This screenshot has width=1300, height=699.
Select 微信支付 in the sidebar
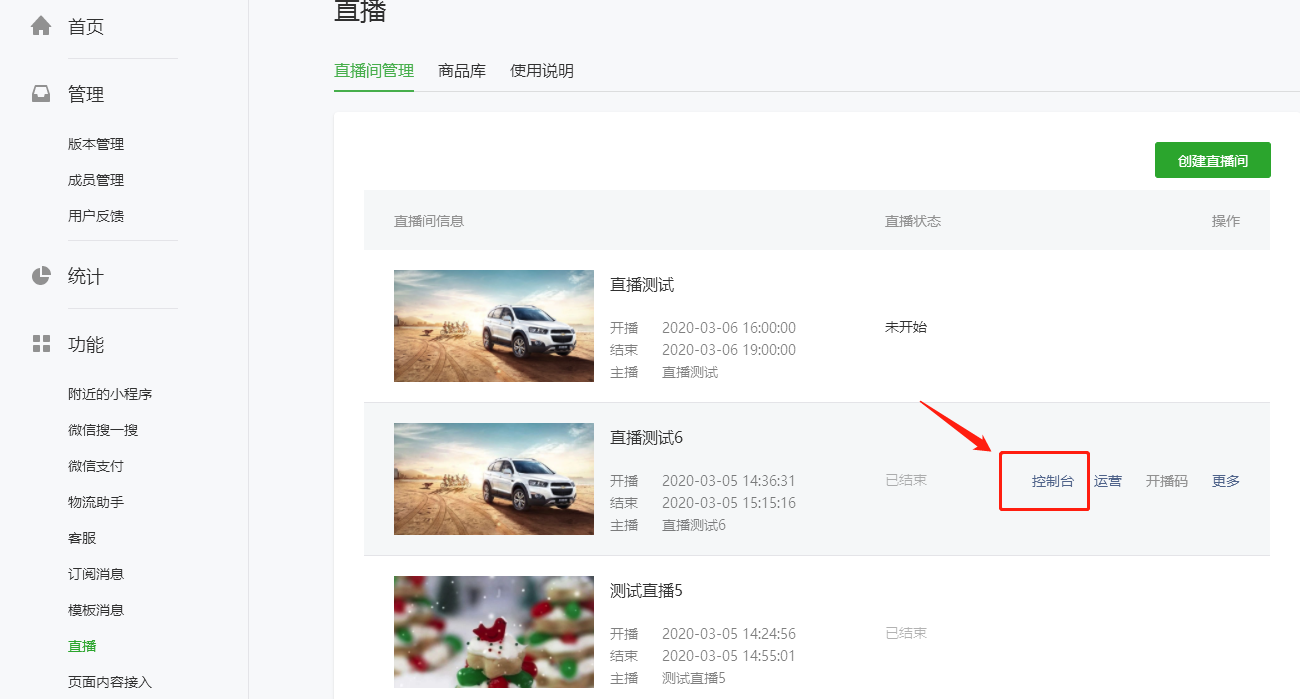(x=96, y=466)
